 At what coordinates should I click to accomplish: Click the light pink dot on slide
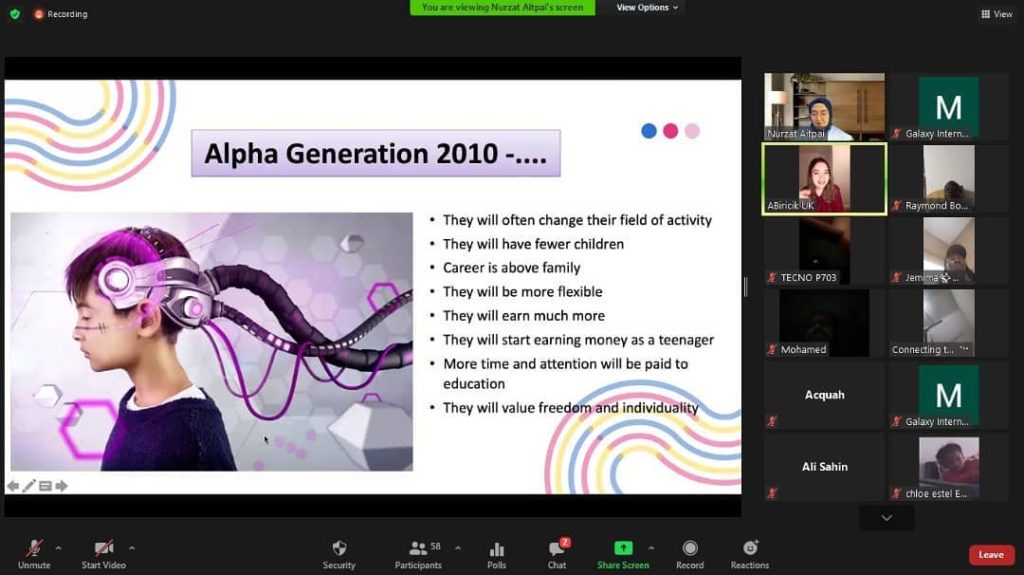pos(692,131)
